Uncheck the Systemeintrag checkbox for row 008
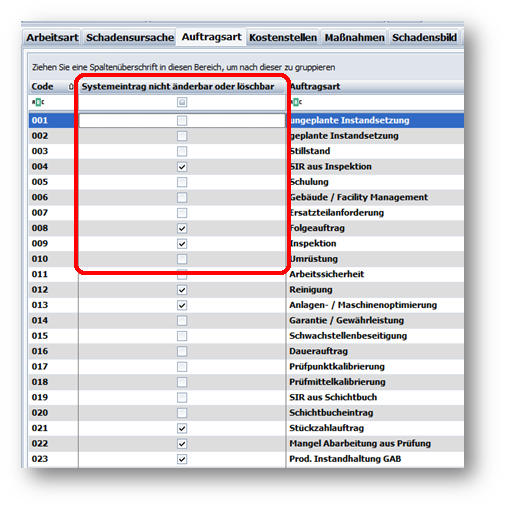This screenshot has width=506, height=510. 182,228
